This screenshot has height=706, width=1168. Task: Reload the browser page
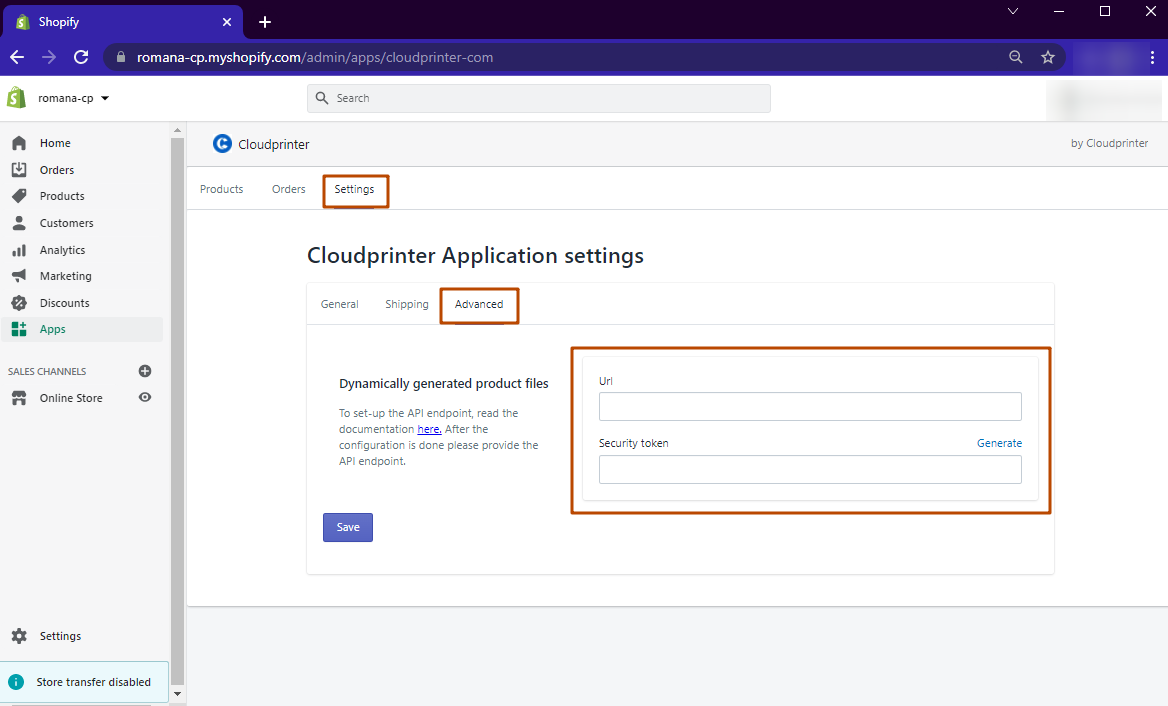tap(81, 57)
